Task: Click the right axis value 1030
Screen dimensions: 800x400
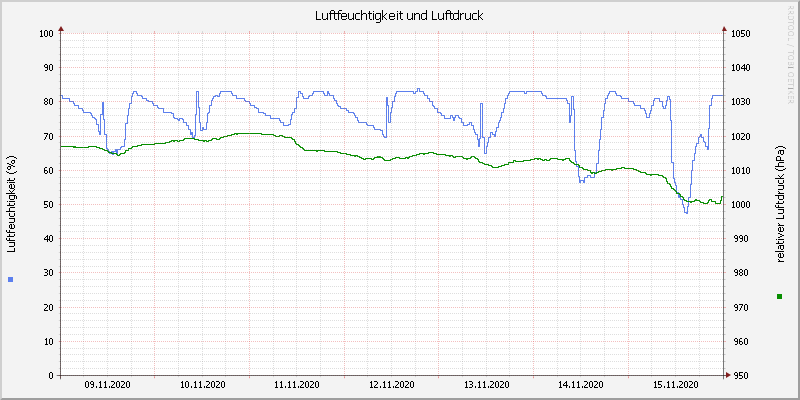Action: [x=740, y=102]
